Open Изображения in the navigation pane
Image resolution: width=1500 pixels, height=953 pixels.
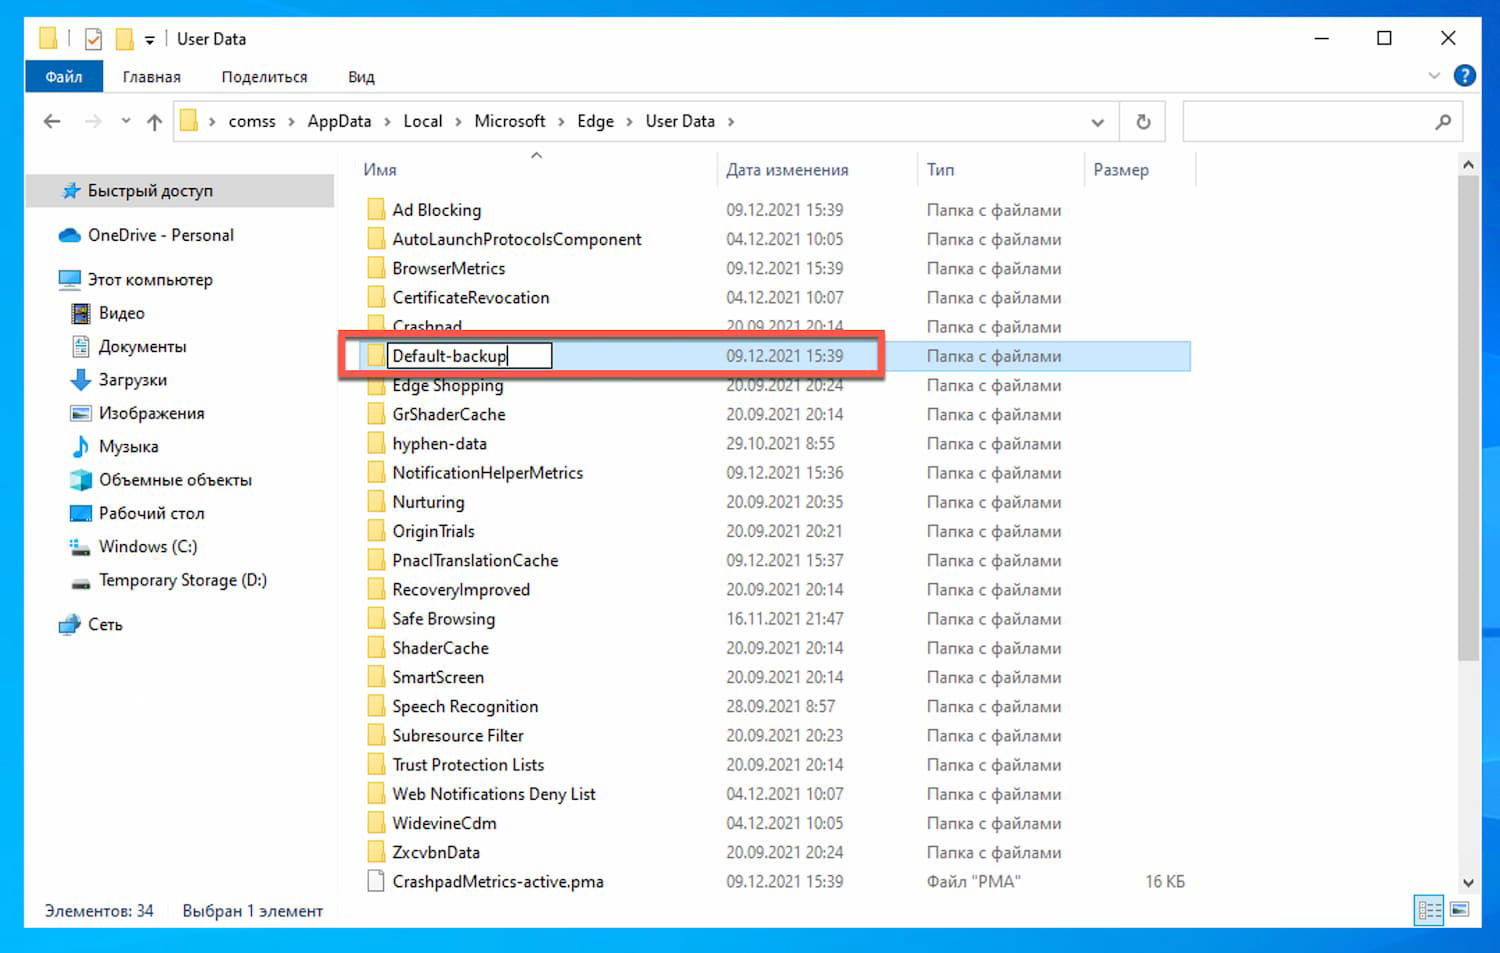tap(151, 413)
